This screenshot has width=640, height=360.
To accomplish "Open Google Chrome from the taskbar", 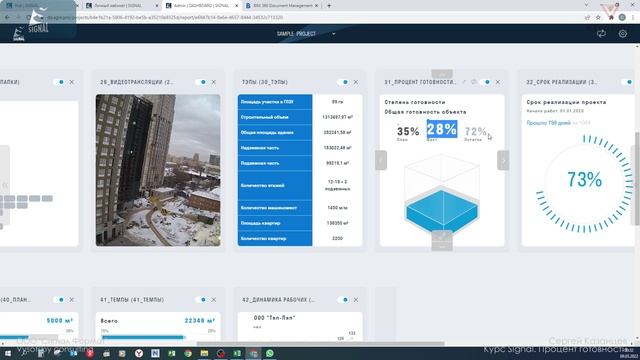I will pyautogui.click(x=188, y=353).
